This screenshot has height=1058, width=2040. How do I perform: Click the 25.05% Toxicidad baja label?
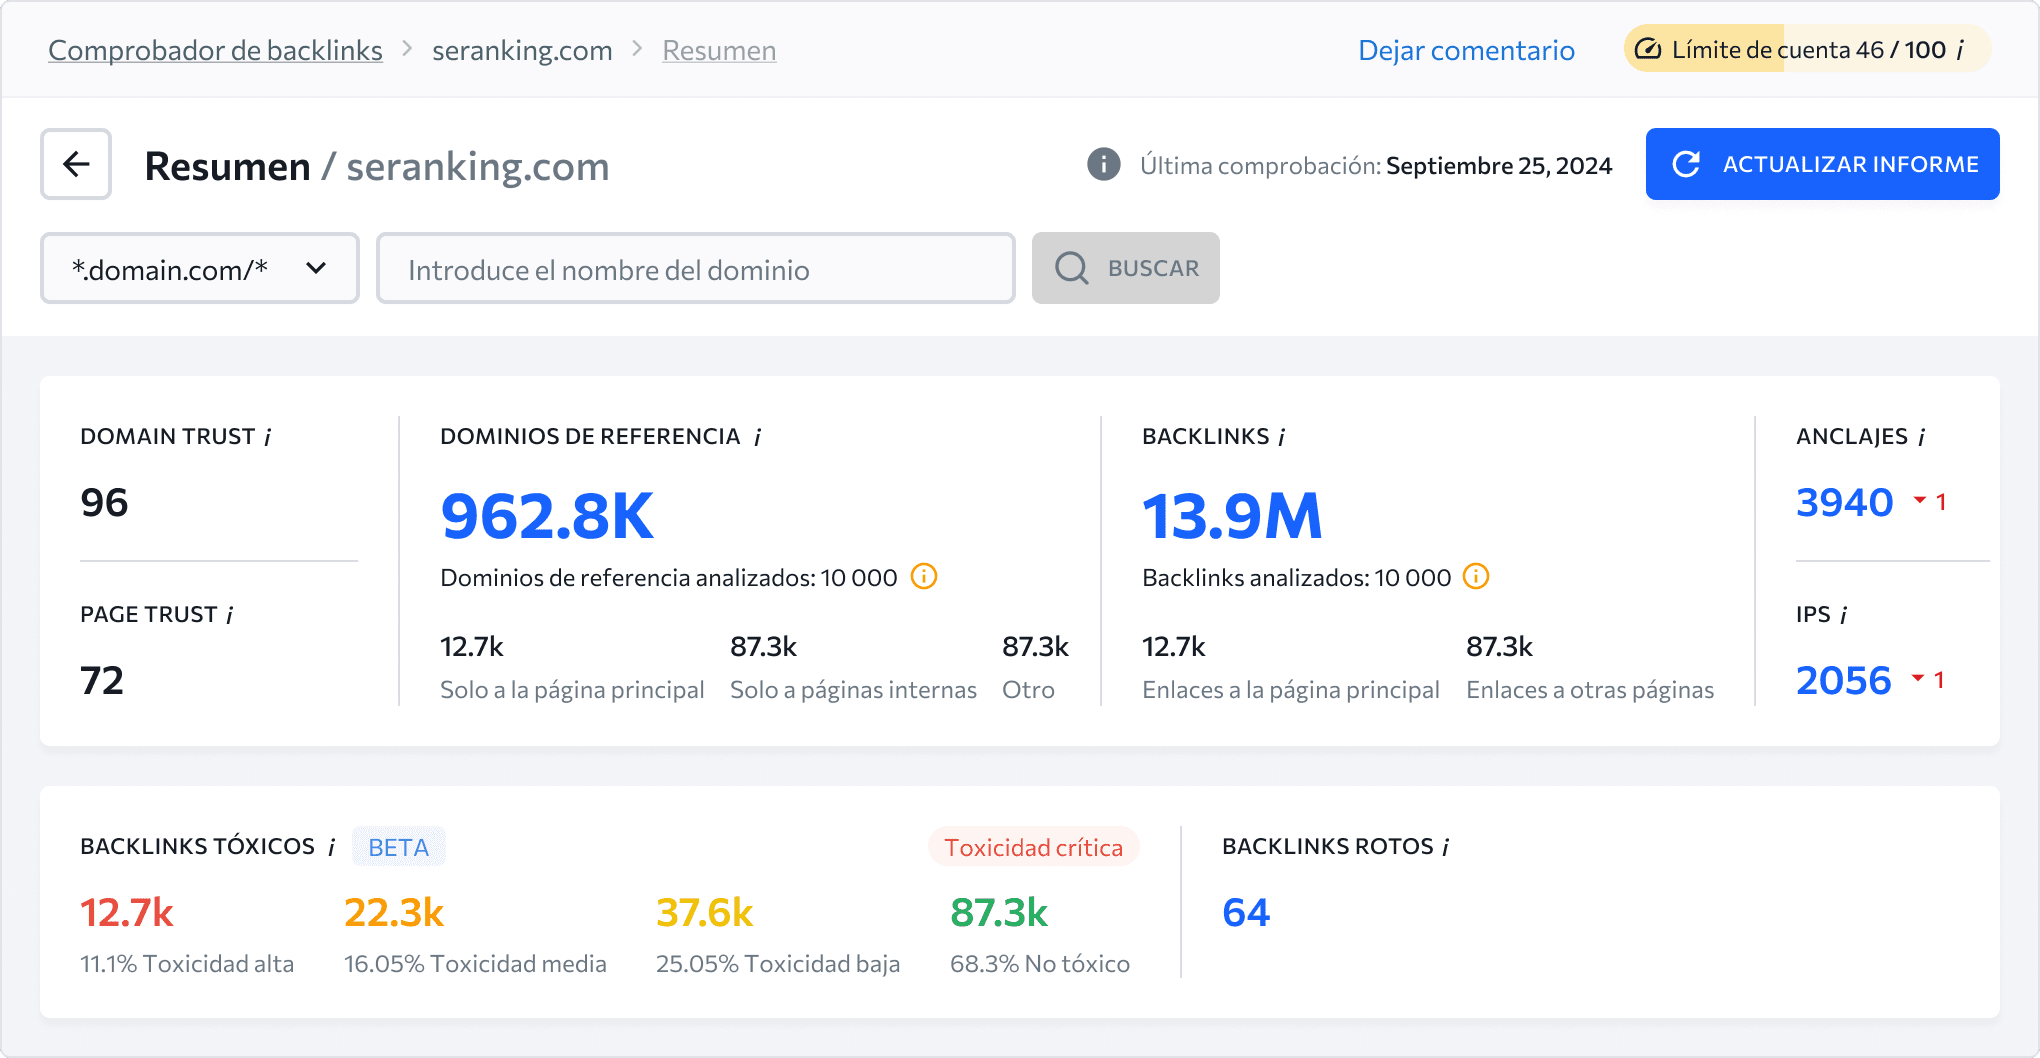pyautogui.click(x=778, y=964)
